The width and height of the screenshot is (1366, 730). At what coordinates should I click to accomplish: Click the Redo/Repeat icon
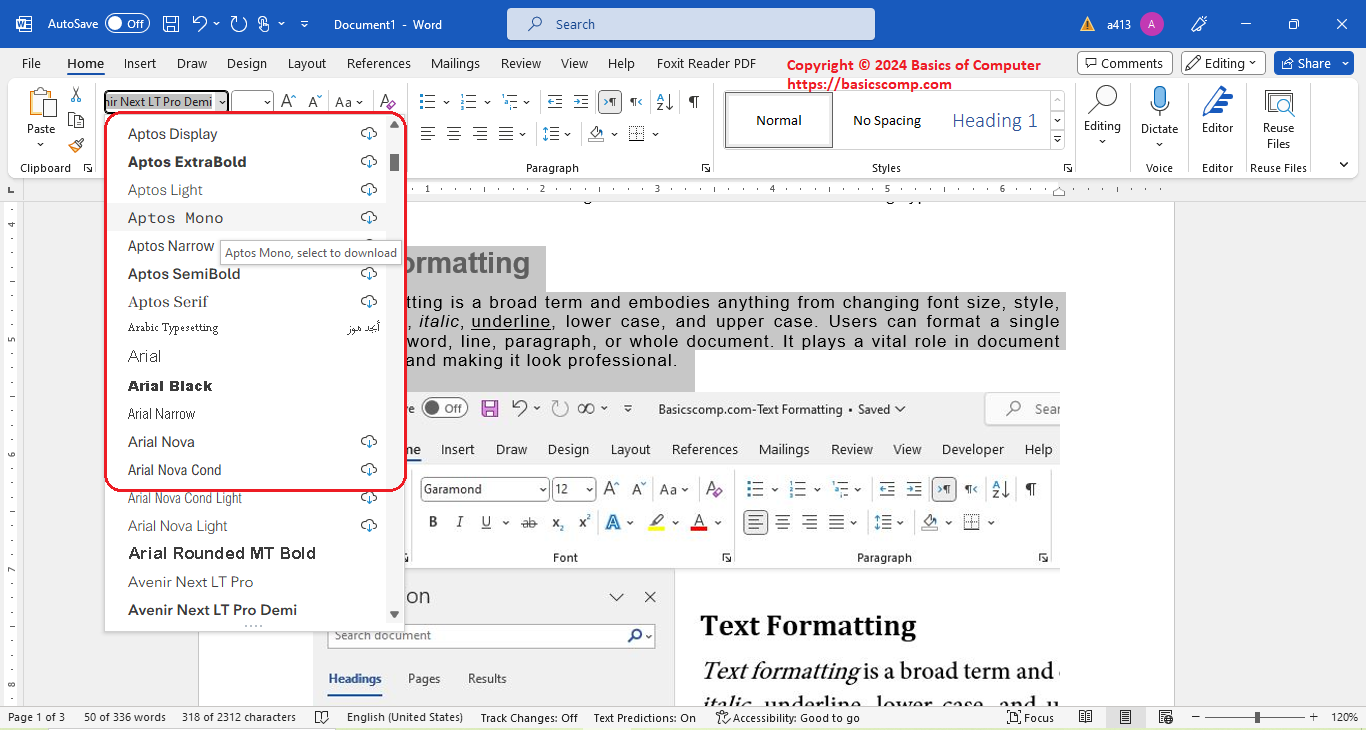238,23
